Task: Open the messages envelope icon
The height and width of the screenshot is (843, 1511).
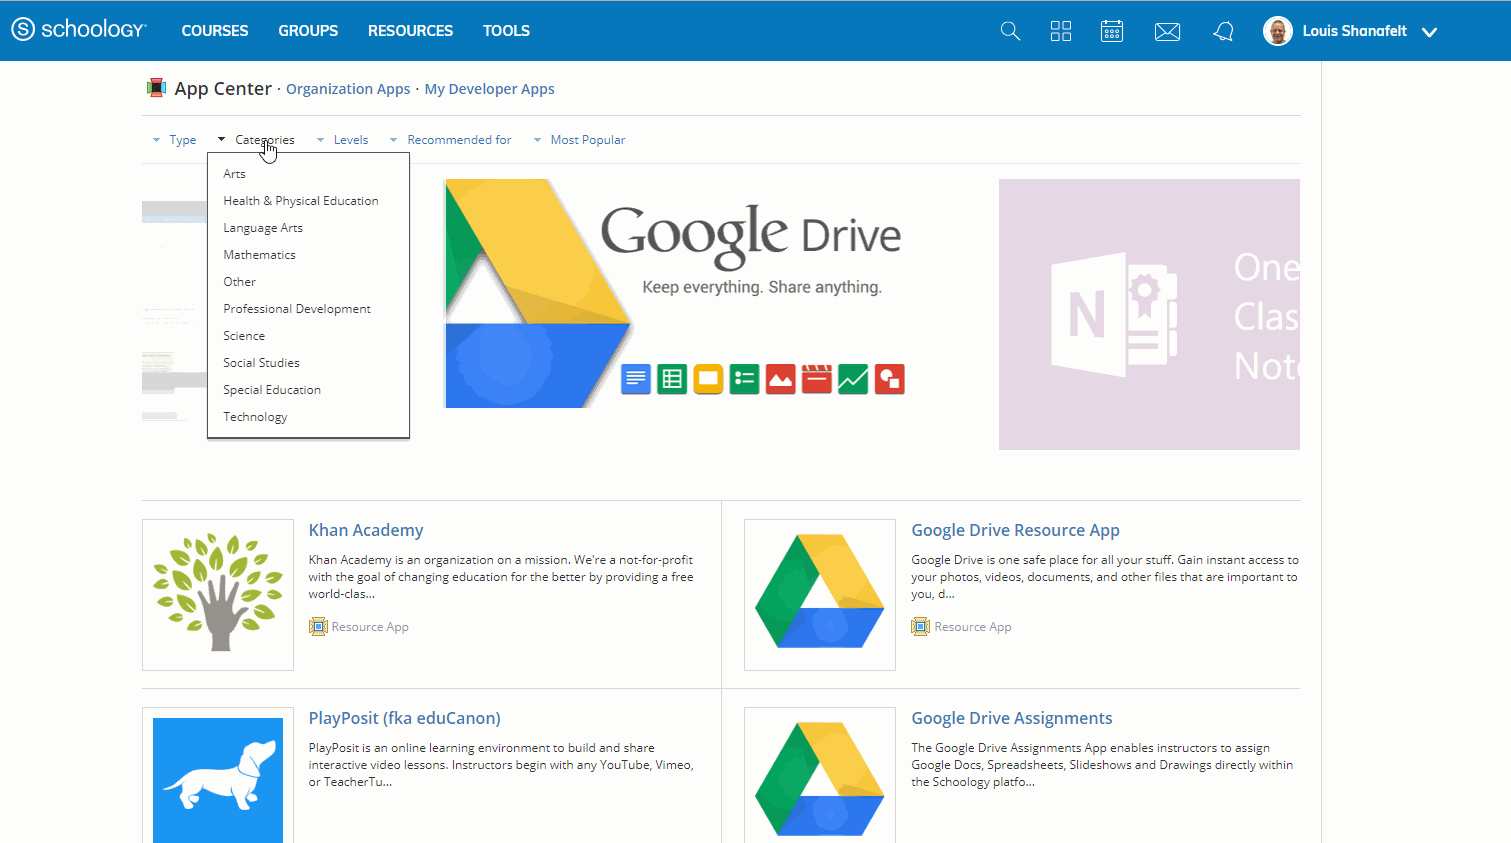Action: [x=1167, y=32]
